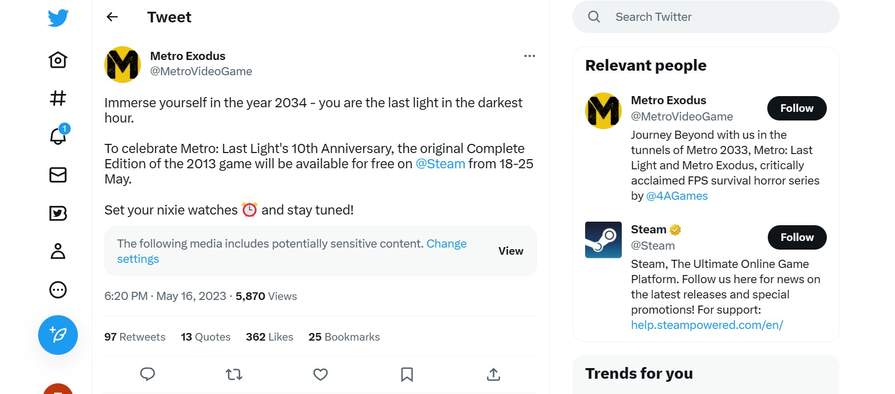Open the Home icon in sidebar
The width and height of the screenshot is (895, 394).
click(58, 60)
